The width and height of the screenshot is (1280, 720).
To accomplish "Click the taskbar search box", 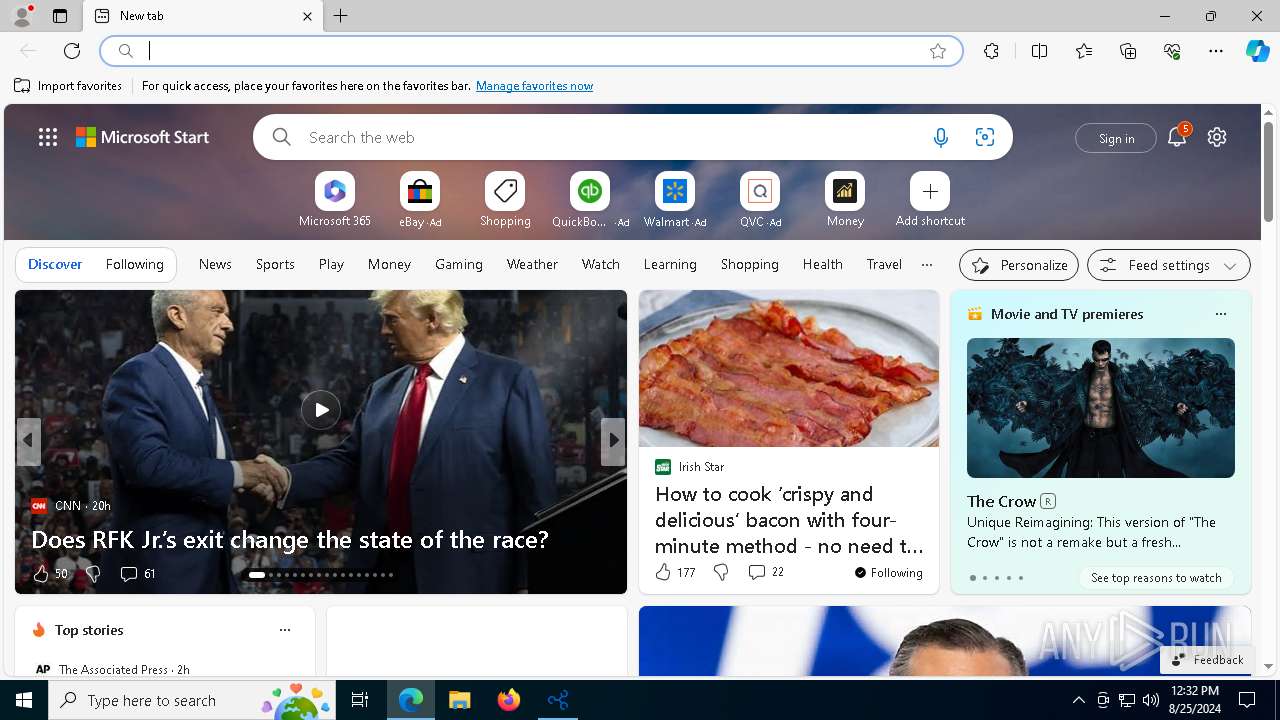I will [192, 700].
